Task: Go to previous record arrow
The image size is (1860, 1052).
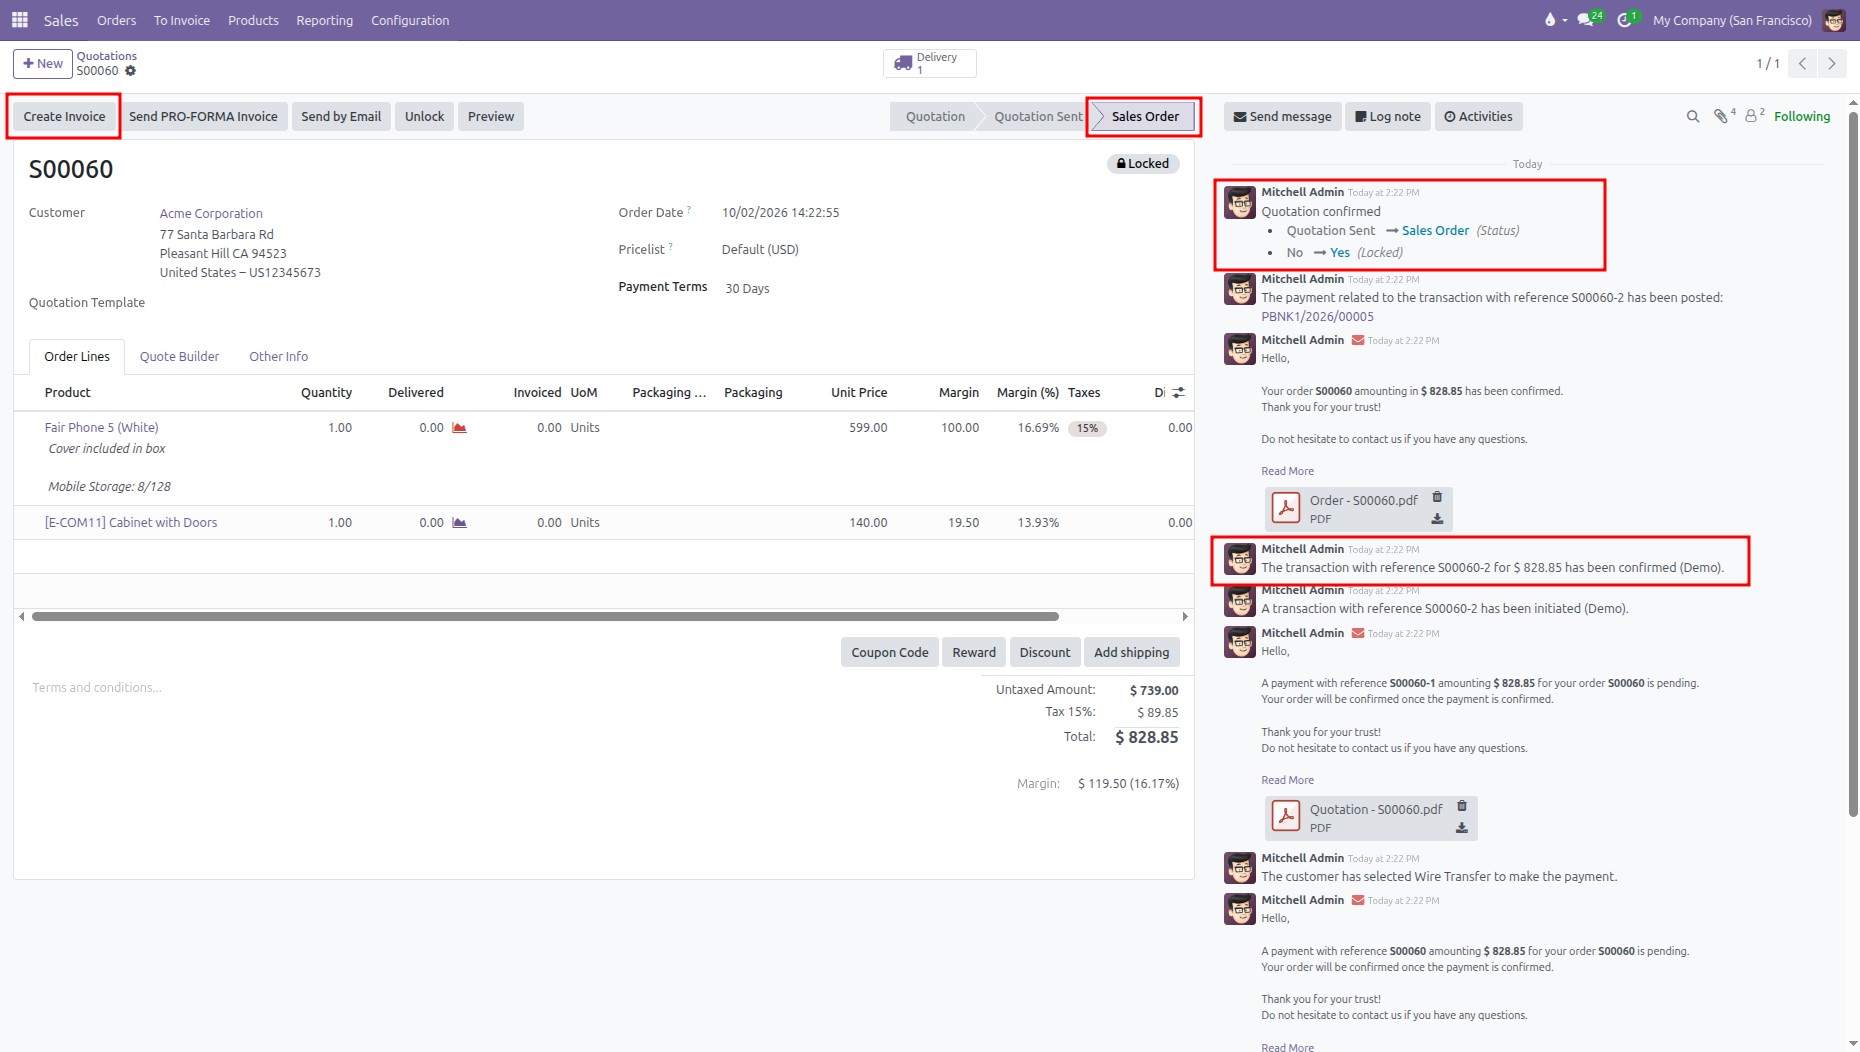Action: 1802,63
